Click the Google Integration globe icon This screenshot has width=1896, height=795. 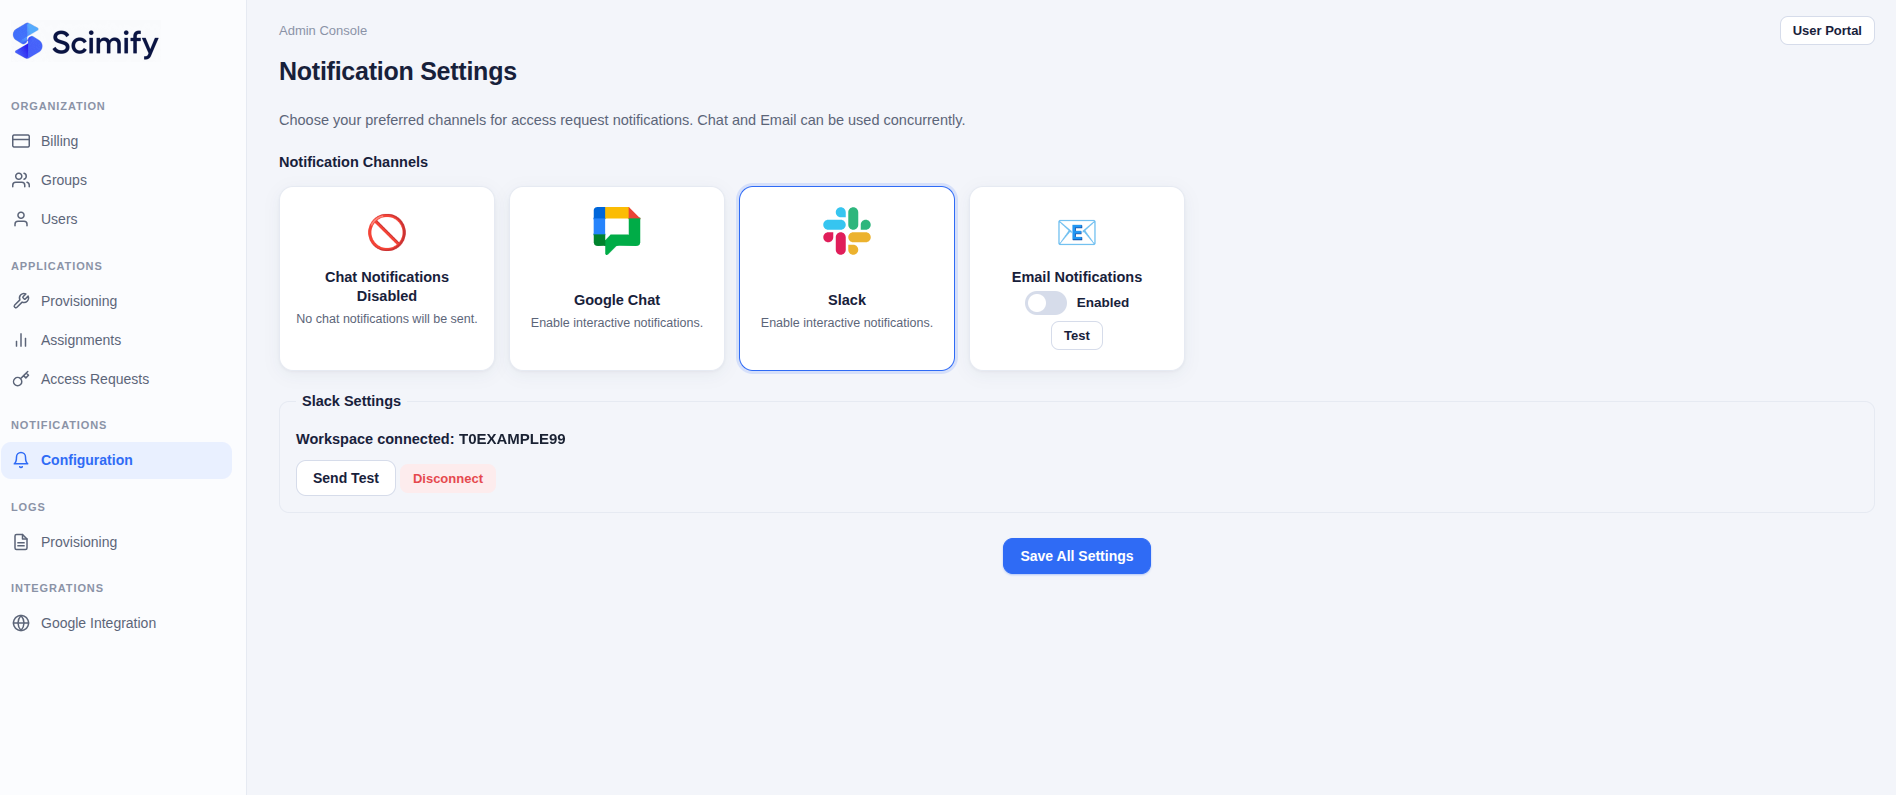point(21,623)
